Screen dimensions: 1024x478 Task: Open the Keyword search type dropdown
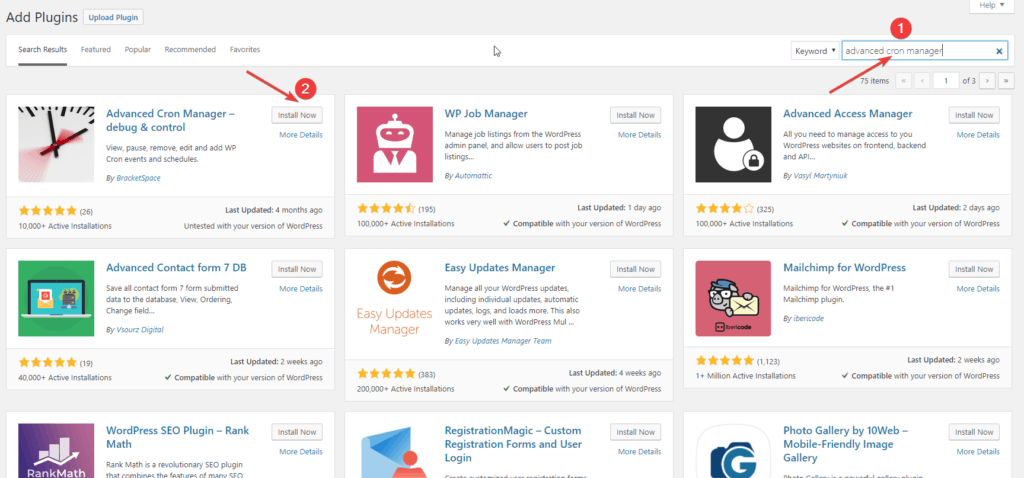(x=815, y=51)
